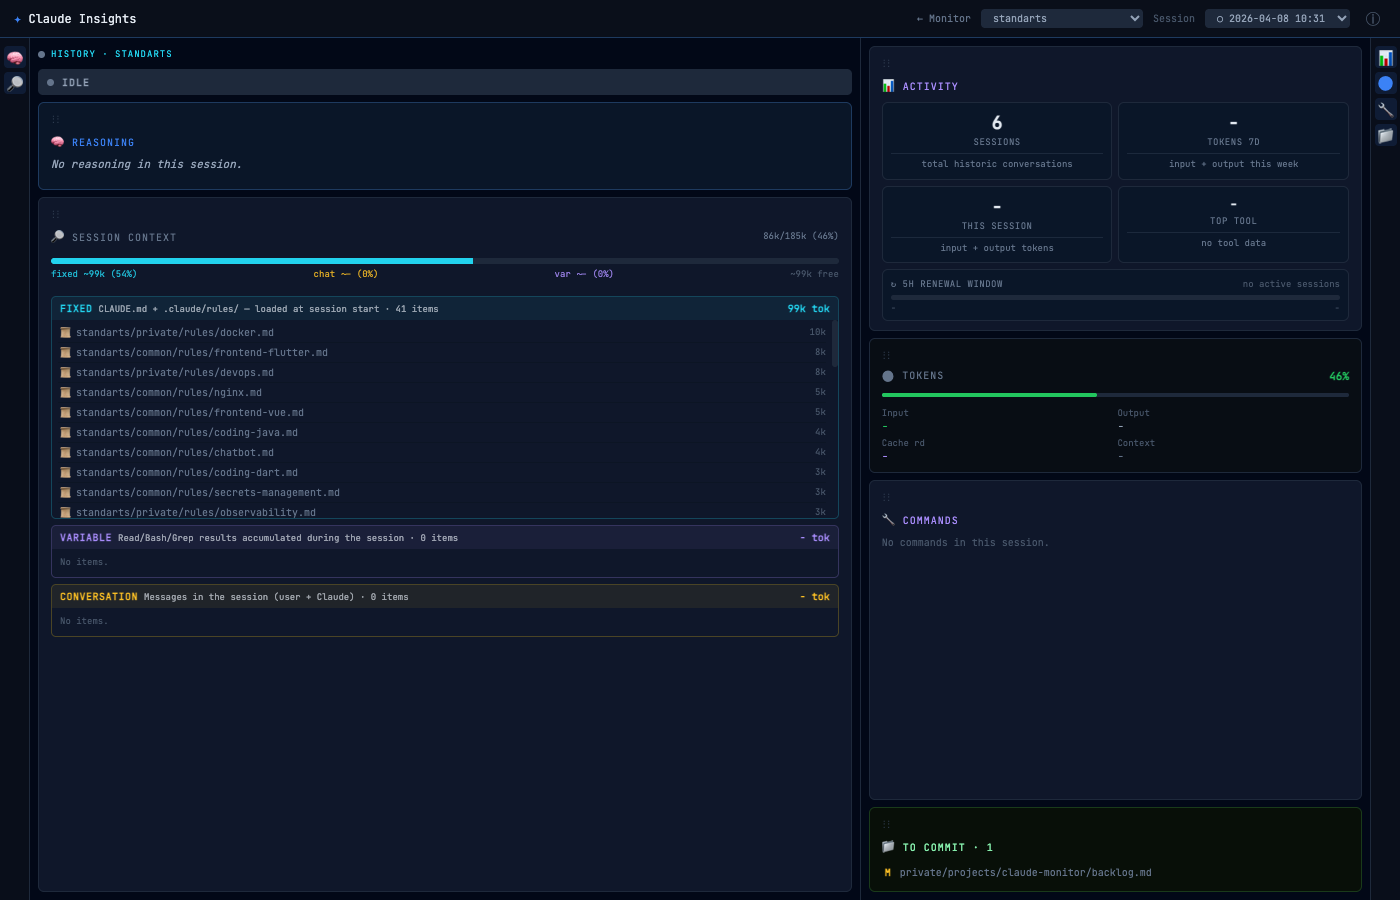Screen dimensions: 1400x900
Task: Click the "86k/185k (46%)" context total
Action: [x=800, y=236]
